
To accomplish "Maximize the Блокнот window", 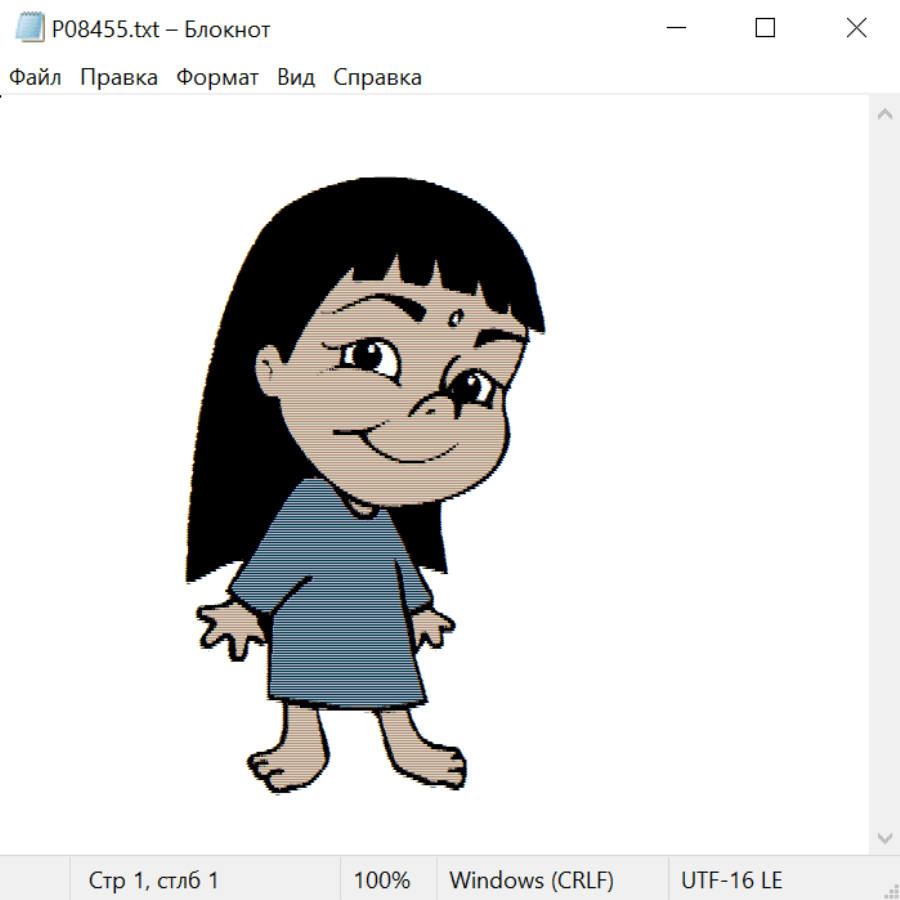I will (x=765, y=29).
